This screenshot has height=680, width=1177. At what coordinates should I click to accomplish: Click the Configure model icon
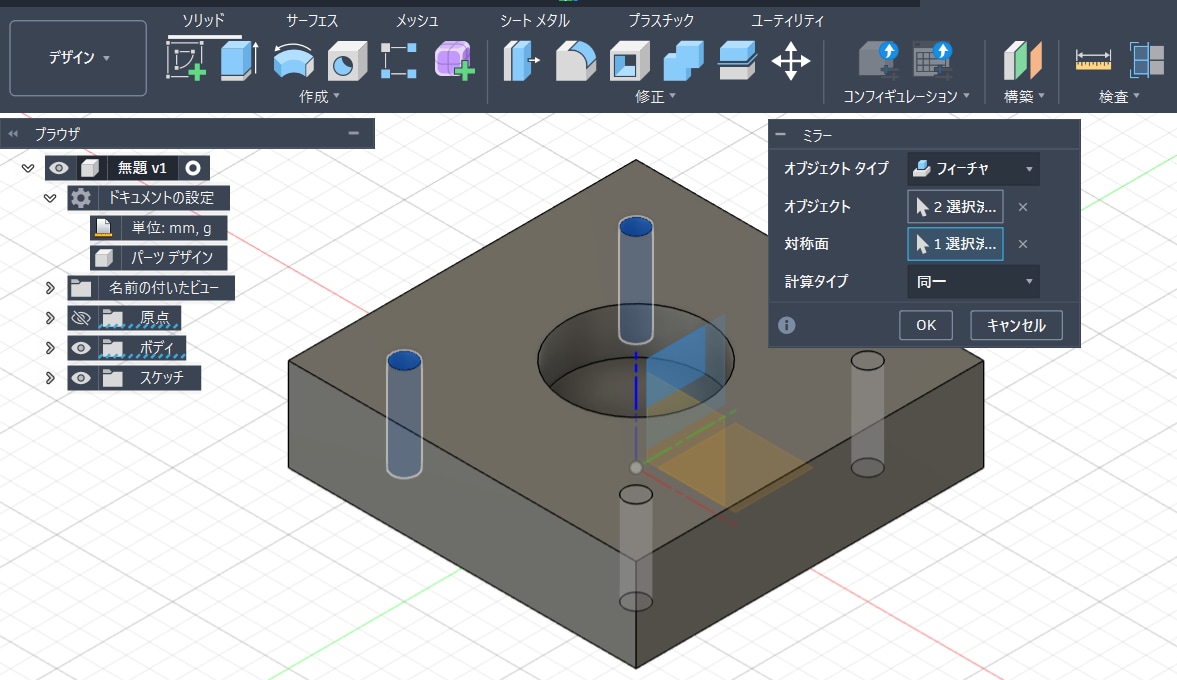pos(880,60)
